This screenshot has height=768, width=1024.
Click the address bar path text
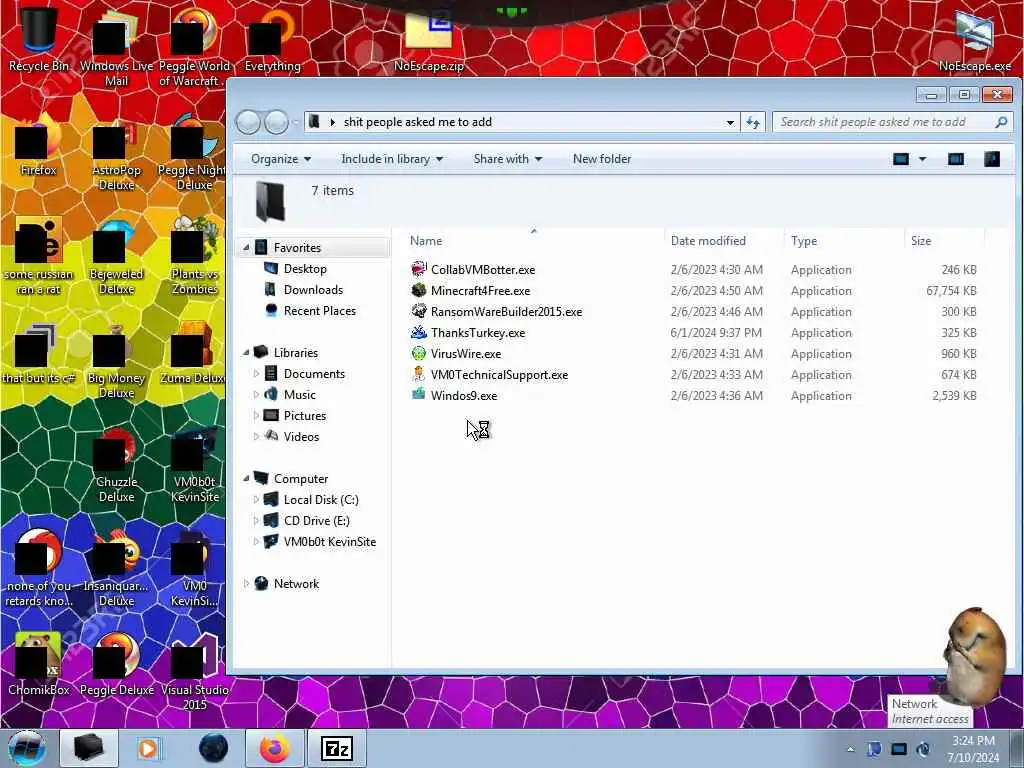coord(417,122)
